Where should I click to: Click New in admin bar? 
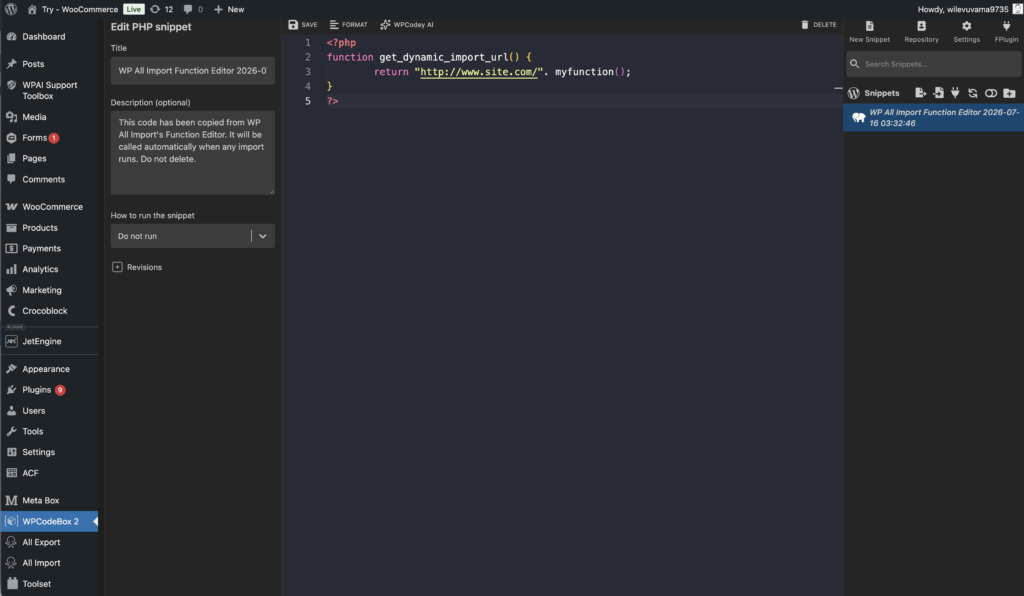(x=229, y=9)
